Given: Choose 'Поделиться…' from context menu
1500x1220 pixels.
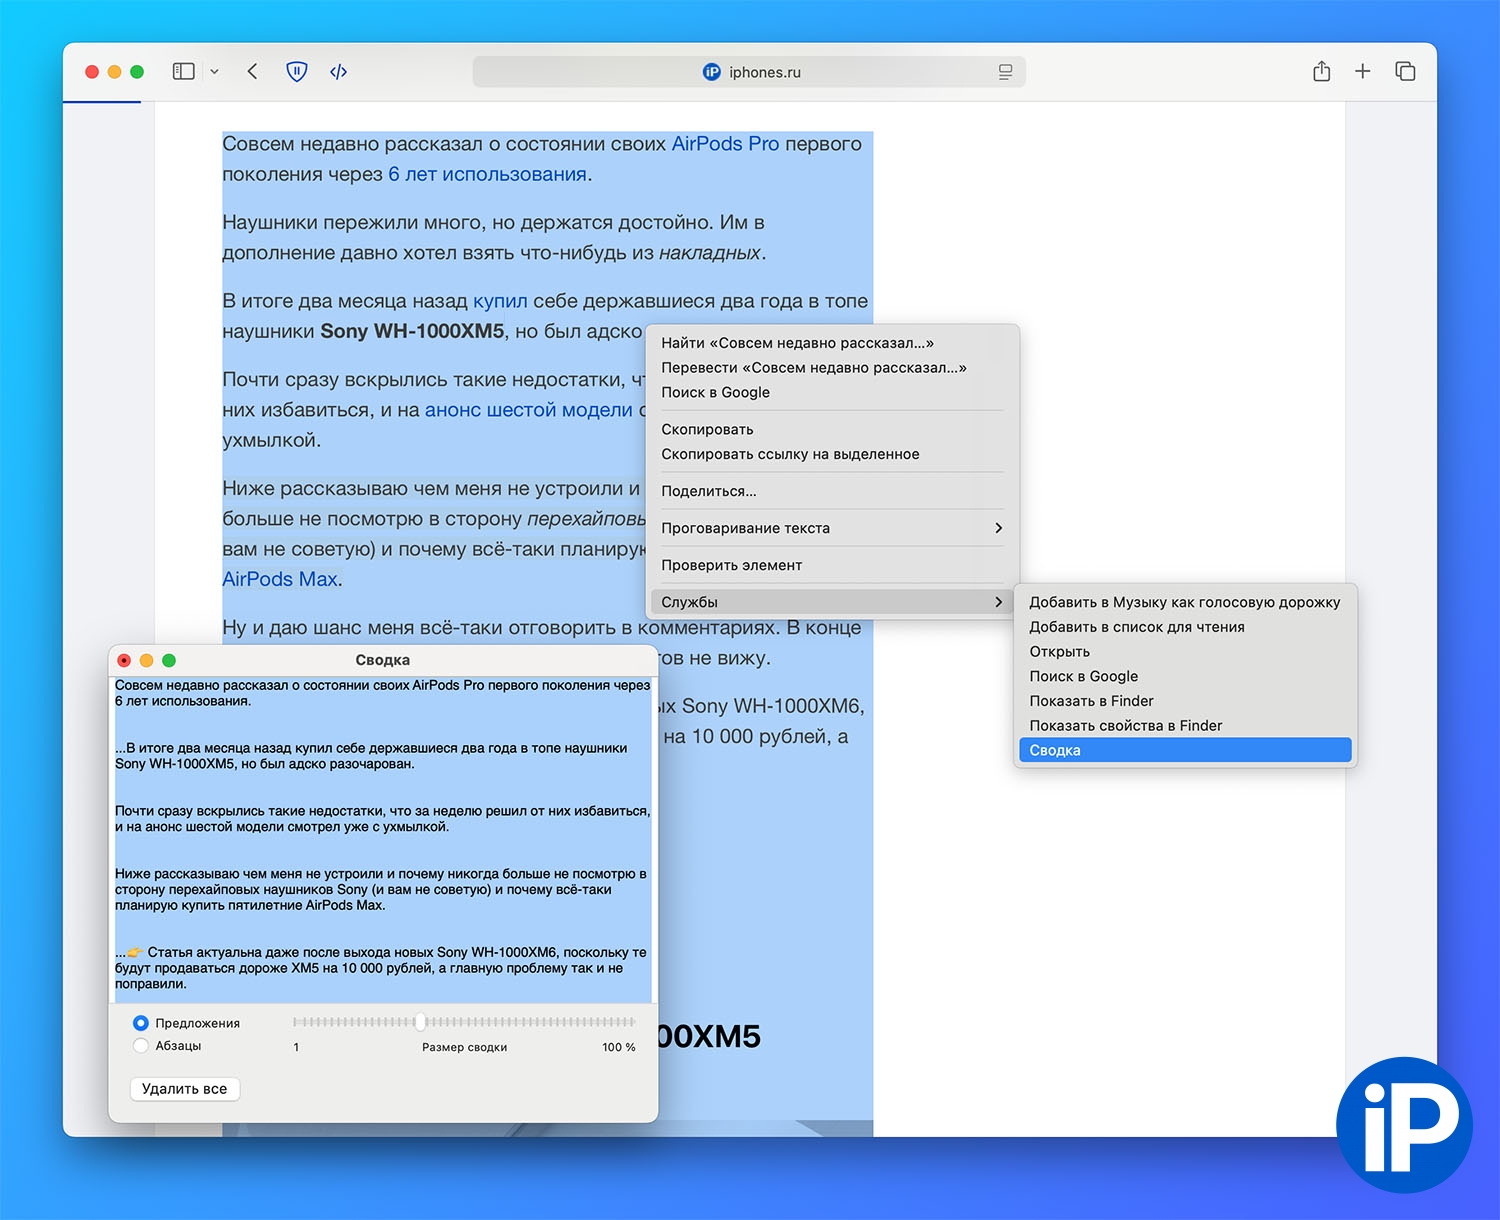Looking at the screenshot, I should [832, 491].
